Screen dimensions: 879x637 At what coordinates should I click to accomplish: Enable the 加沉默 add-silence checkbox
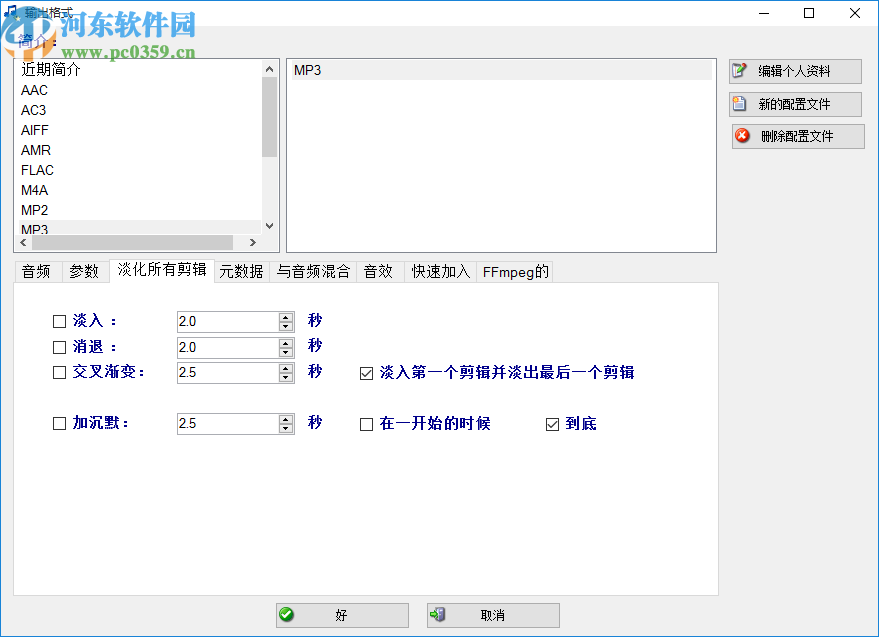click(x=59, y=423)
